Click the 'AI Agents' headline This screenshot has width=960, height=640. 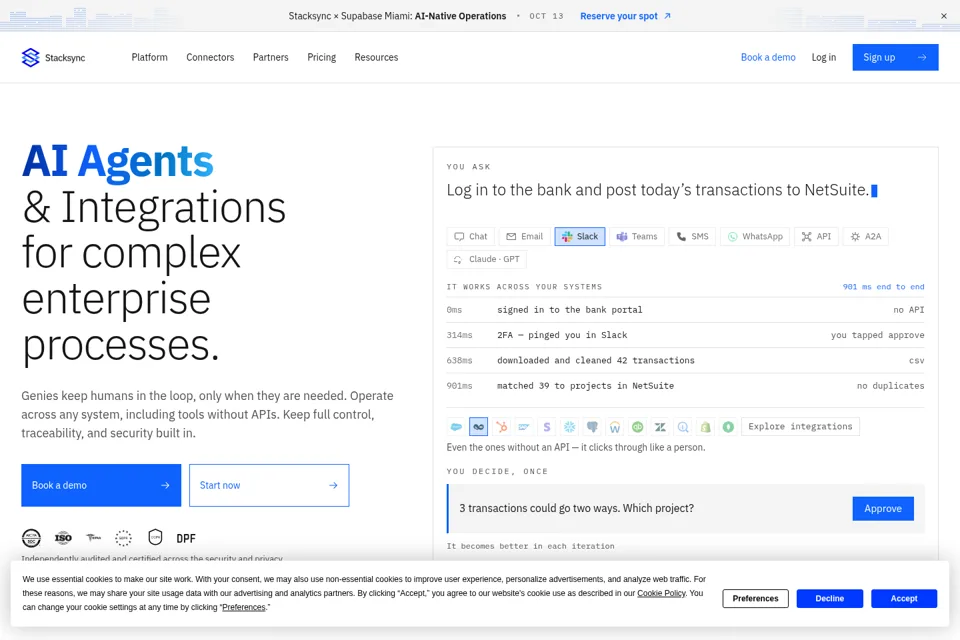click(118, 161)
